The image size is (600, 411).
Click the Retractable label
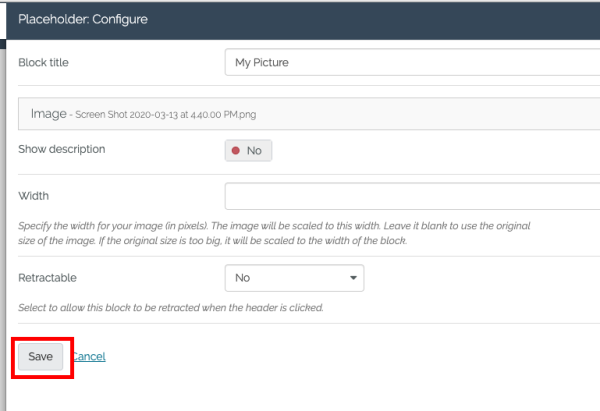(x=47, y=277)
